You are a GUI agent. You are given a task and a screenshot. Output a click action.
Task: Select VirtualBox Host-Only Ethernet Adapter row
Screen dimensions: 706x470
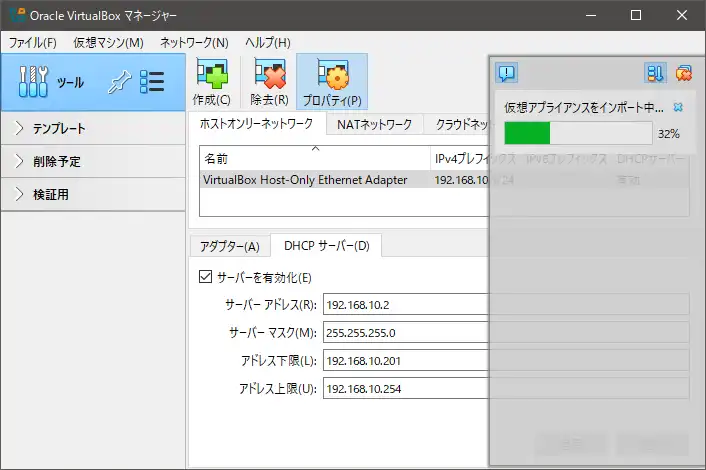[305, 180]
